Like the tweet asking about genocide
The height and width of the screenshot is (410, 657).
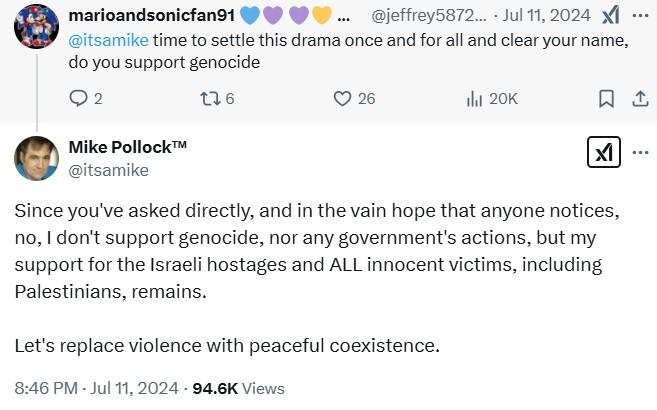click(342, 99)
